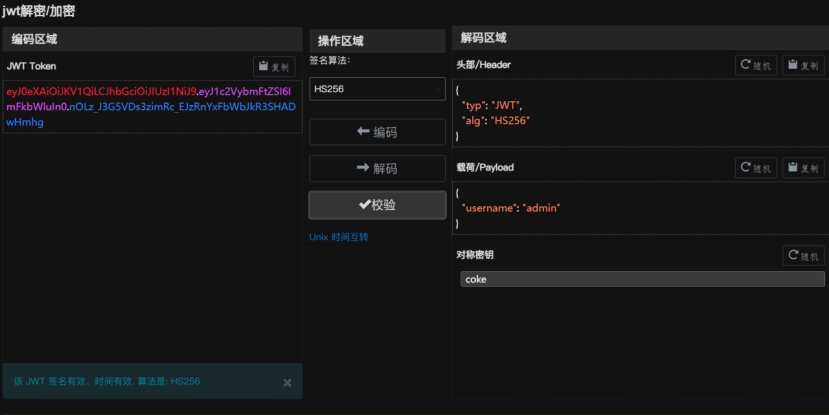Click the jwt解密/加密 page title
The image size is (829, 415).
[38, 11]
